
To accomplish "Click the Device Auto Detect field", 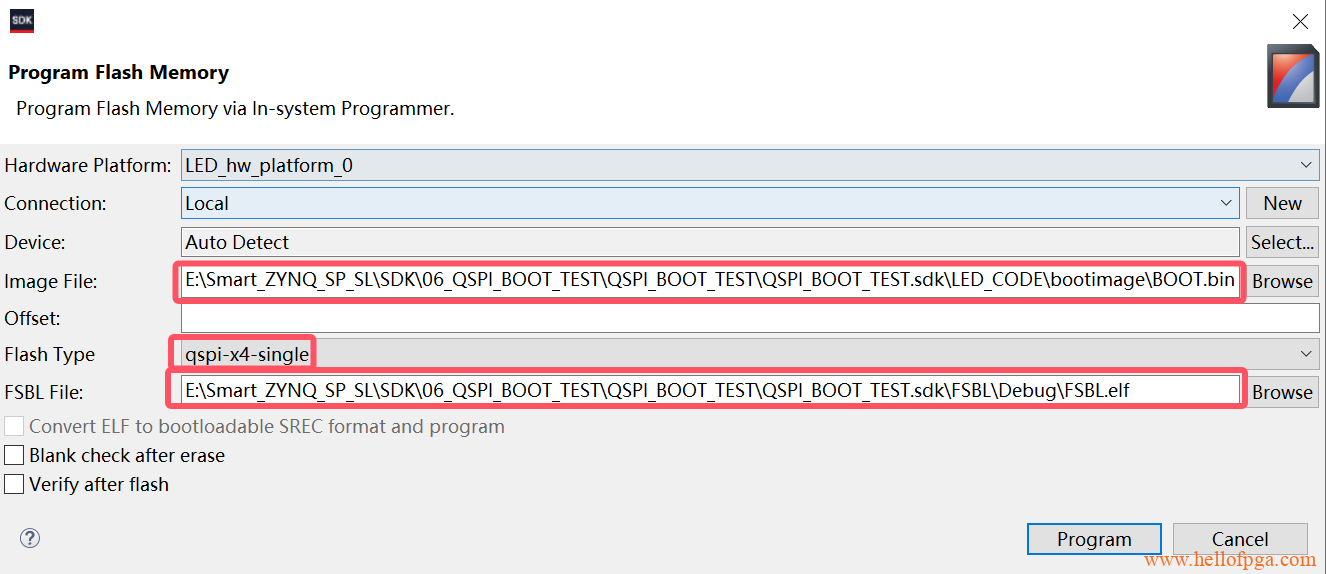I will 710,242.
